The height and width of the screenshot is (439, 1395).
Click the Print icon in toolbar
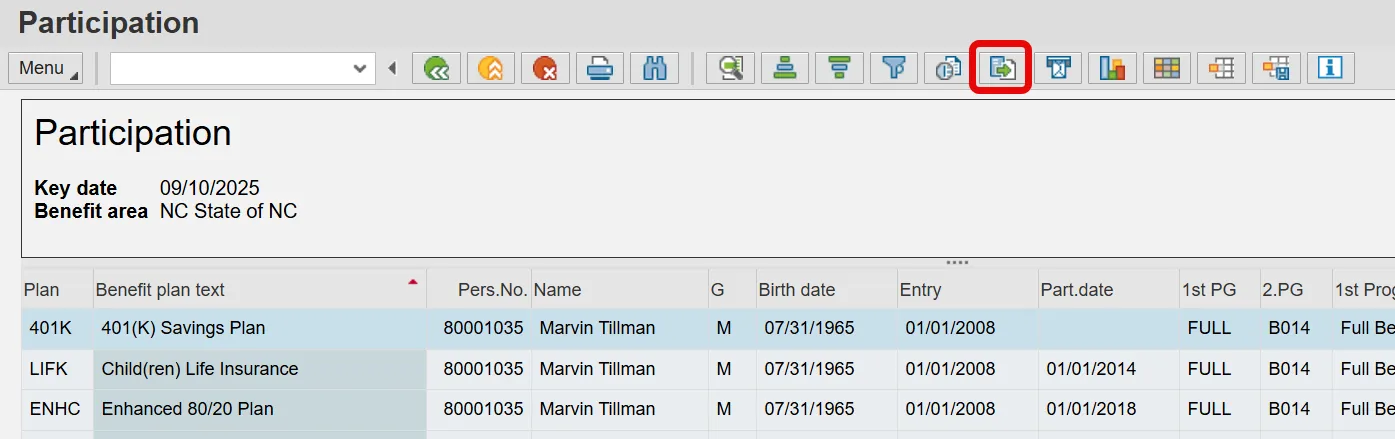coord(600,68)
